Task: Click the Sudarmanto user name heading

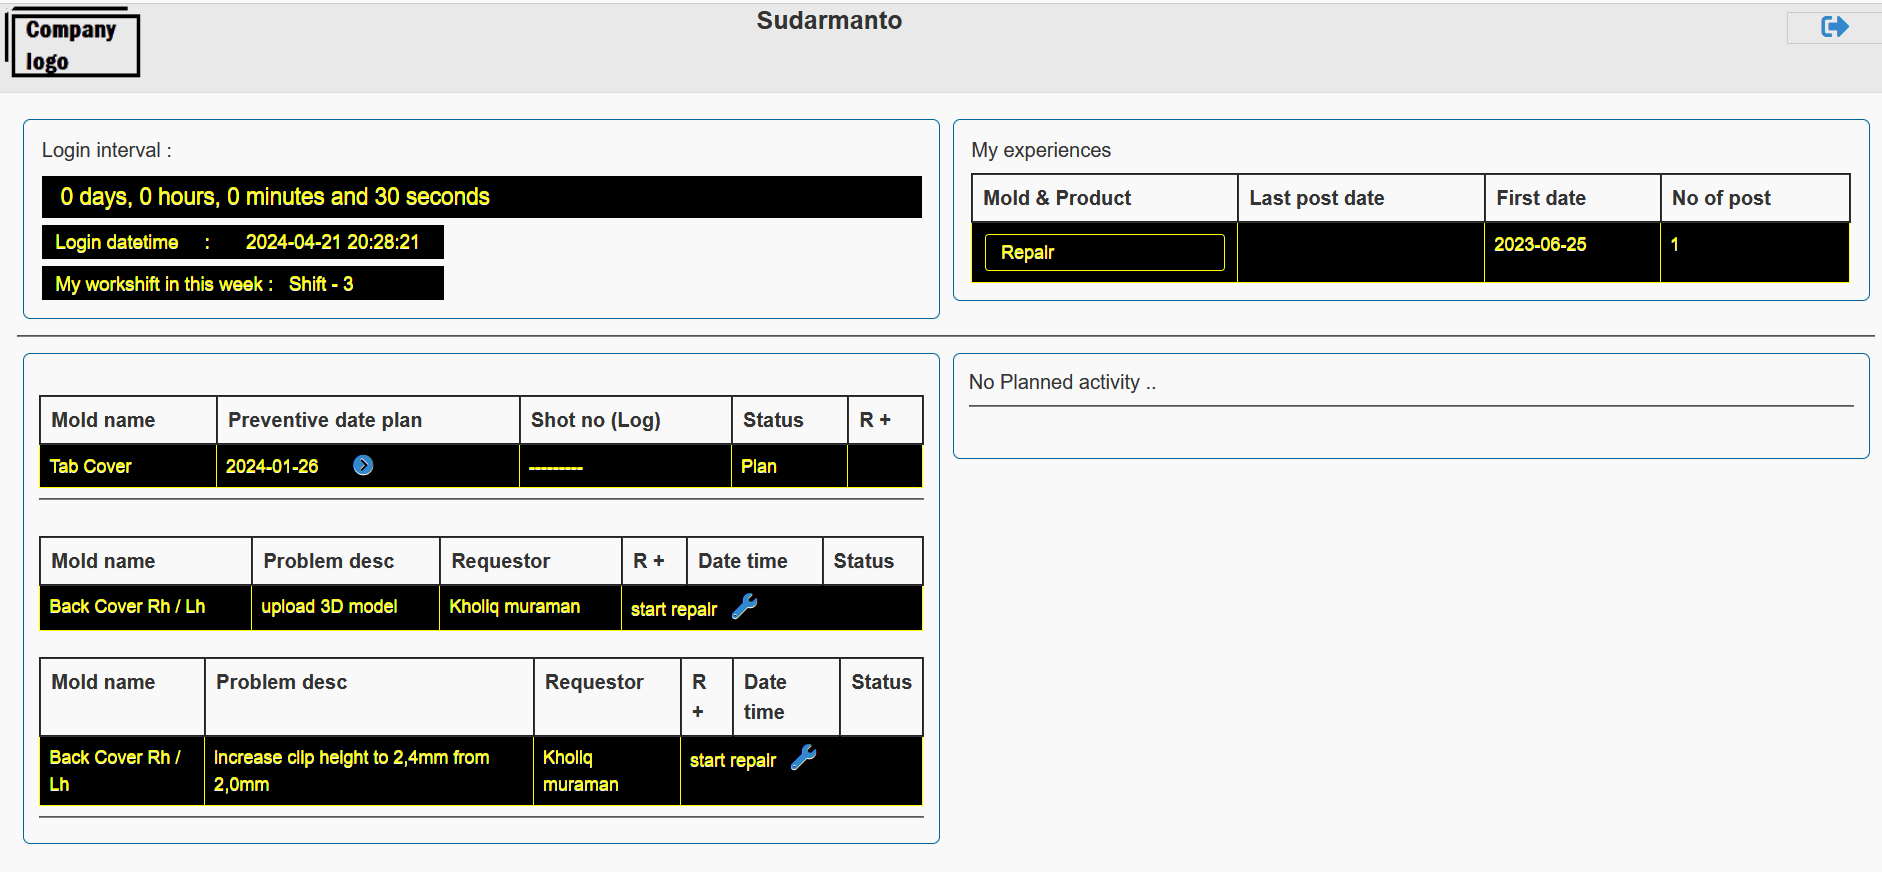Action: tap(829, 21)
